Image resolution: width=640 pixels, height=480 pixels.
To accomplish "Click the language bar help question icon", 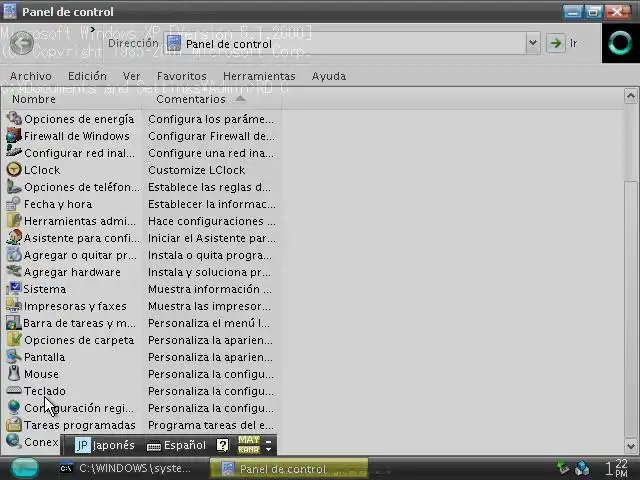I will click(222, 445).
